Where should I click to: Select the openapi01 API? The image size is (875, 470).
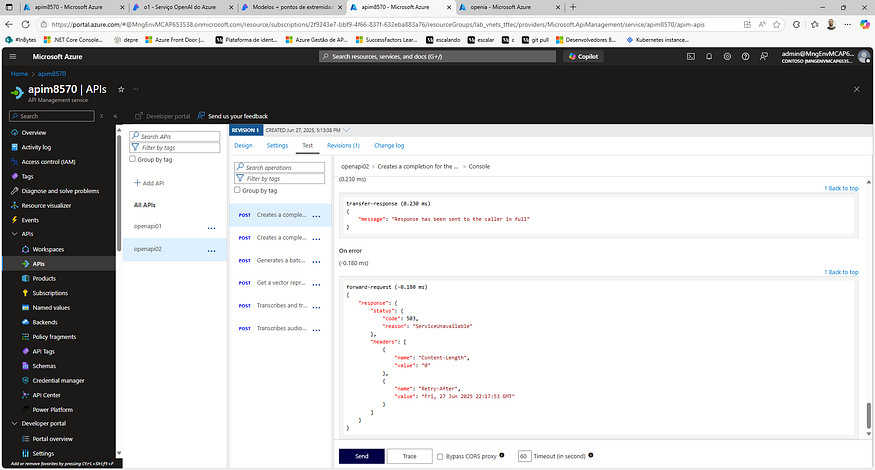tap(148, 226)
